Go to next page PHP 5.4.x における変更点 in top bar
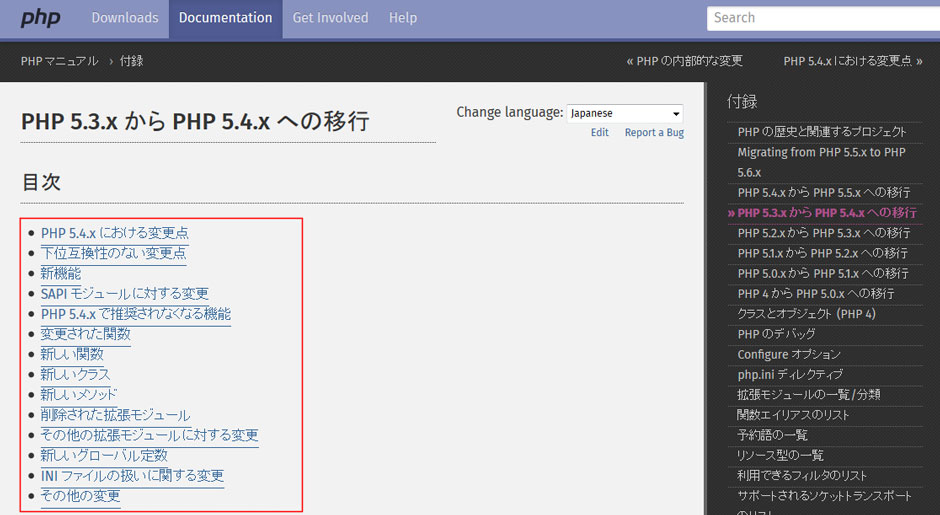Viewport: 940px width, 515px height. [852, 61]
